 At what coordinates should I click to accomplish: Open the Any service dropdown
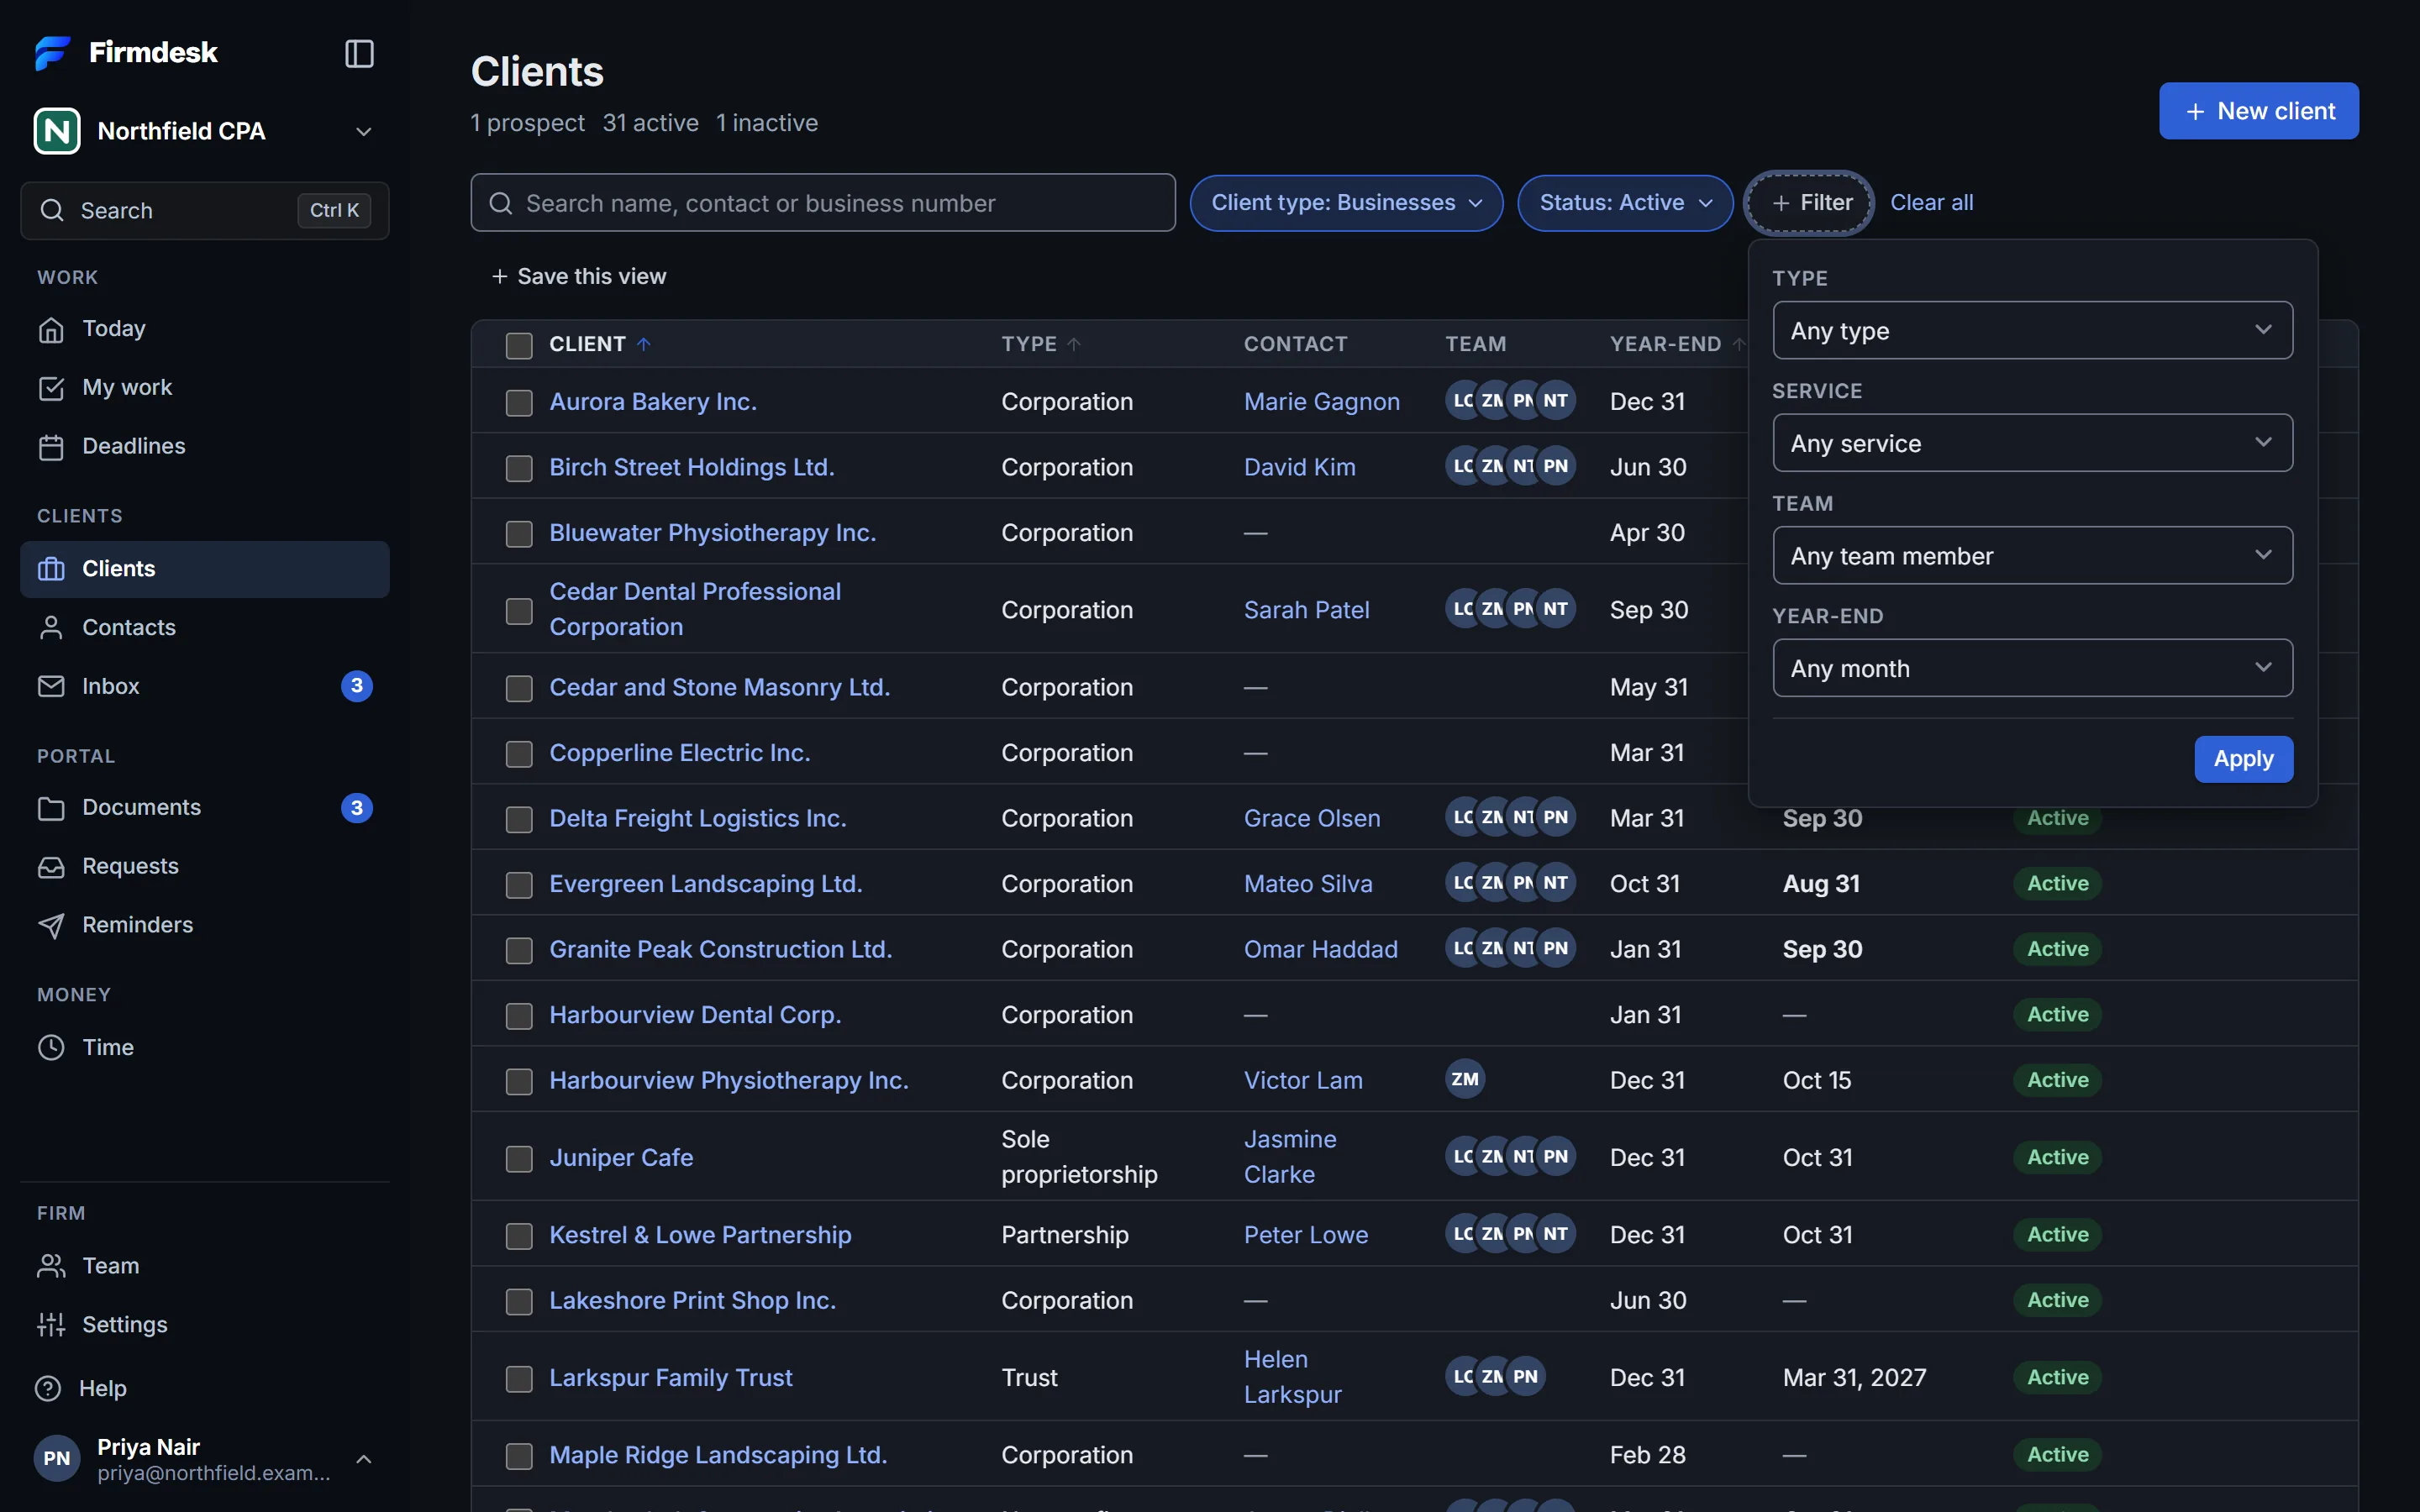2032,443
